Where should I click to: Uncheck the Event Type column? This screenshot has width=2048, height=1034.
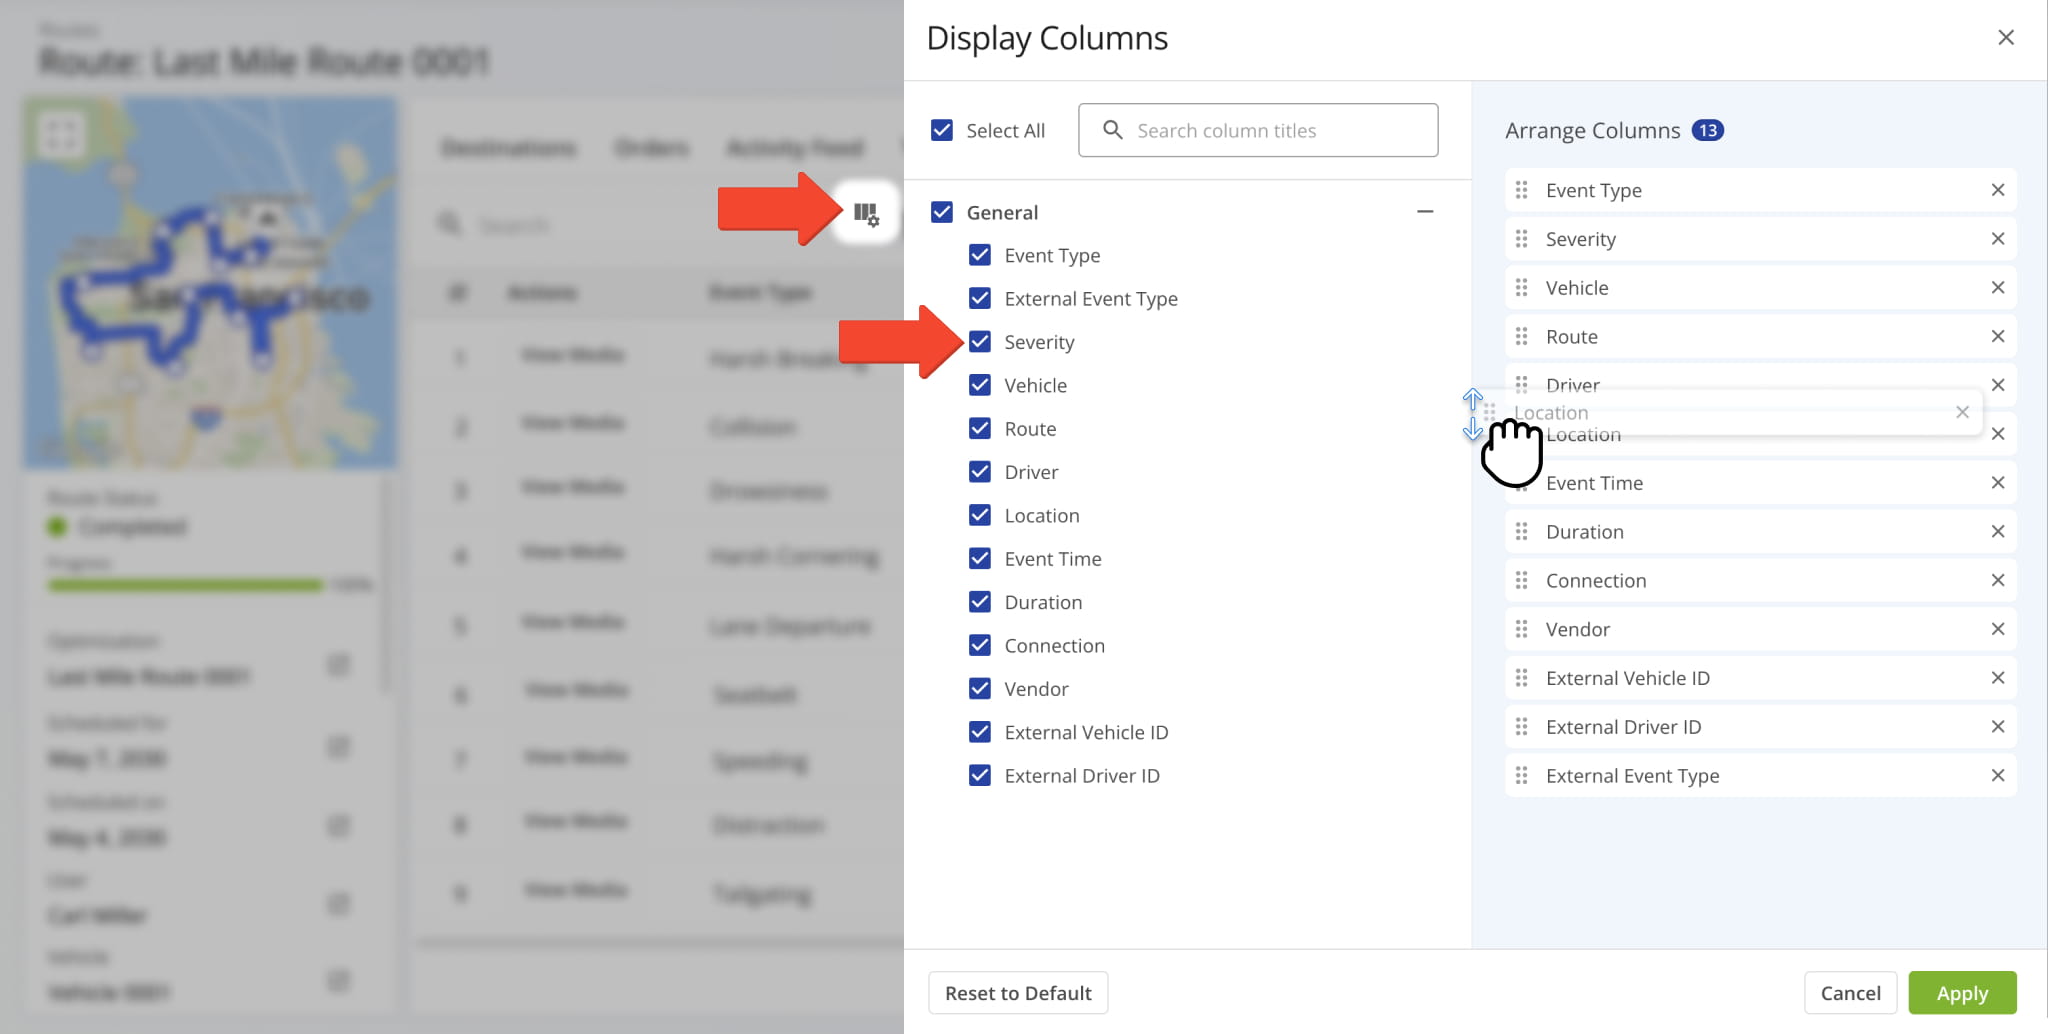[x=980, y=255]
